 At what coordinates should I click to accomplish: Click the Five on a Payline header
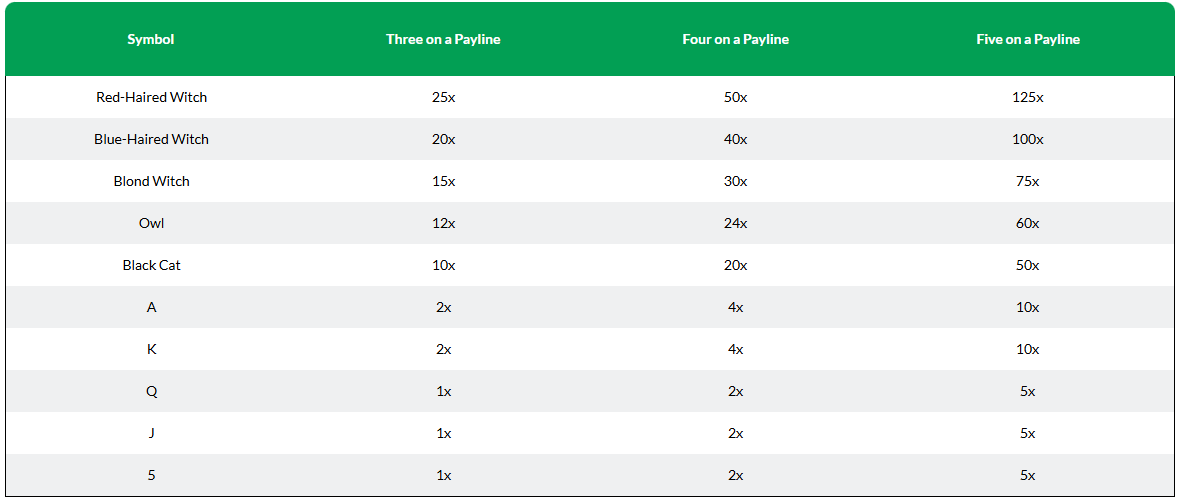coord(1028,40)
